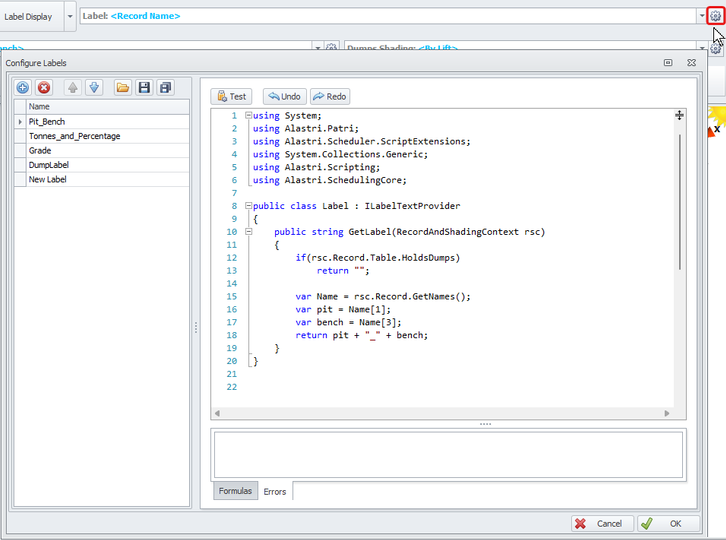Switch to the Formulas tab
Image resolution: width=726 pixels, height=540 pixels.
pyautogui.click(x=235, y=491)
